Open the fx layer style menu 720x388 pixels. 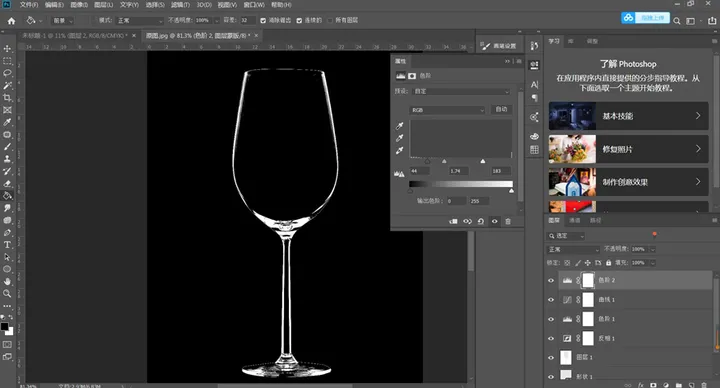click(x=641, y=385)
